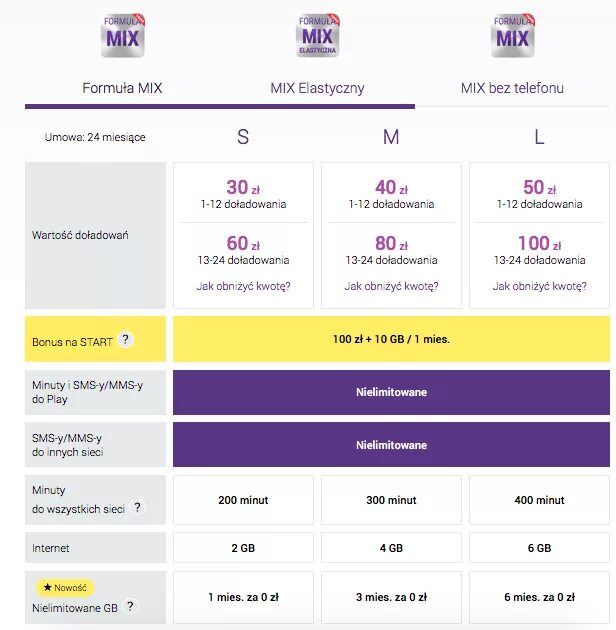
Task: Select the M plan column header
Action: point(391,137)
